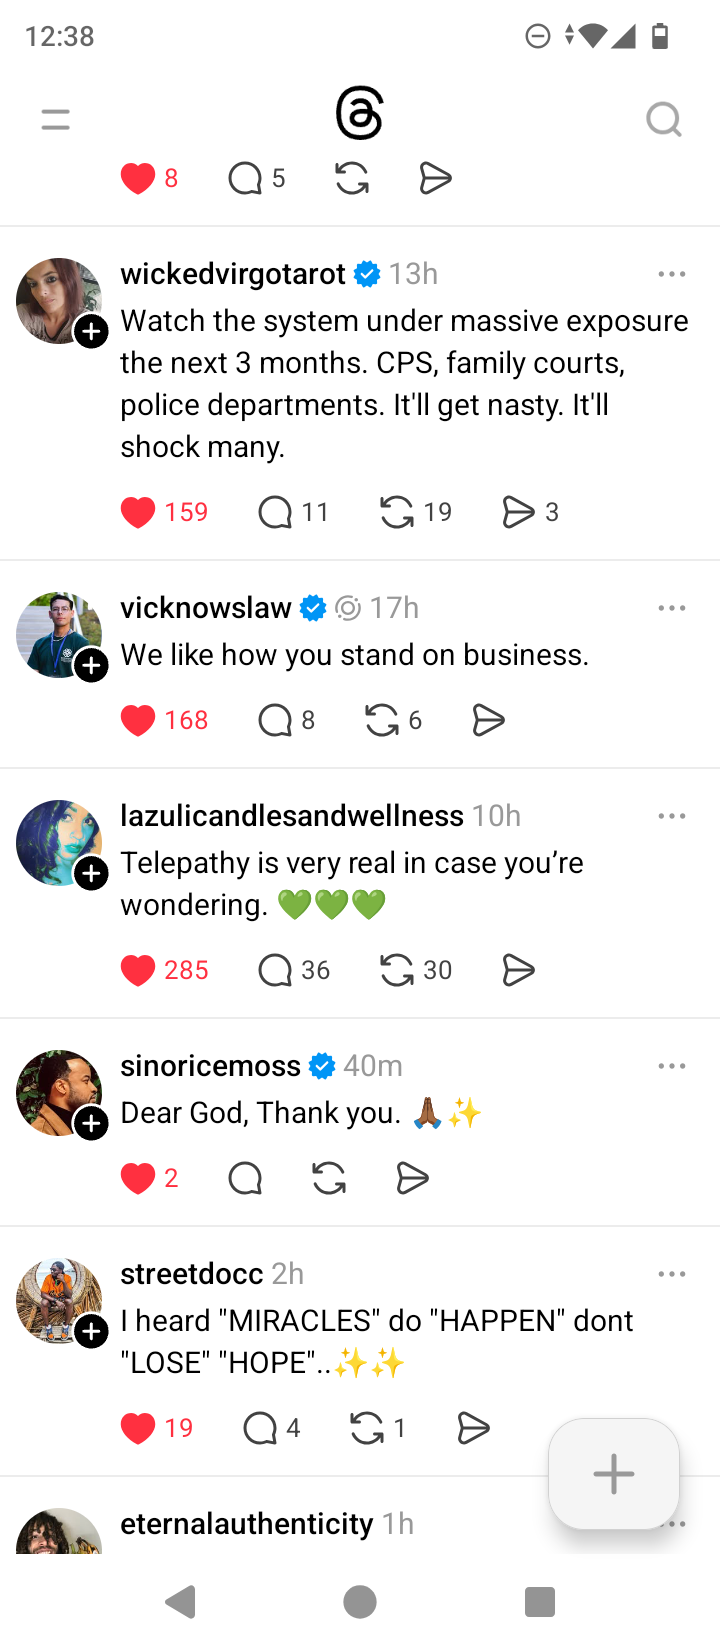
Task: Reply to the sinoricemoss post
Action: point(245,1179)
